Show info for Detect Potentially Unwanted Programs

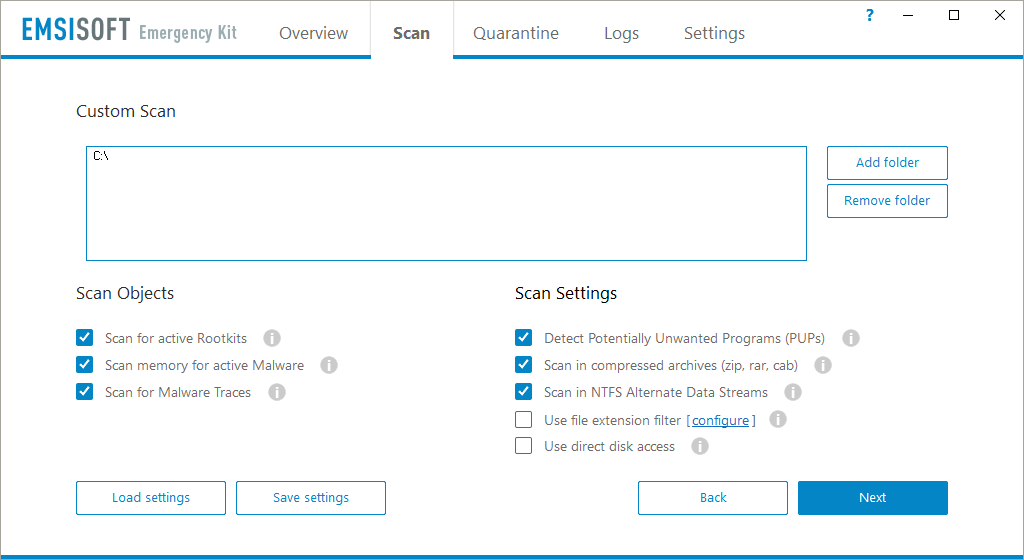click(x=851, y=338)
